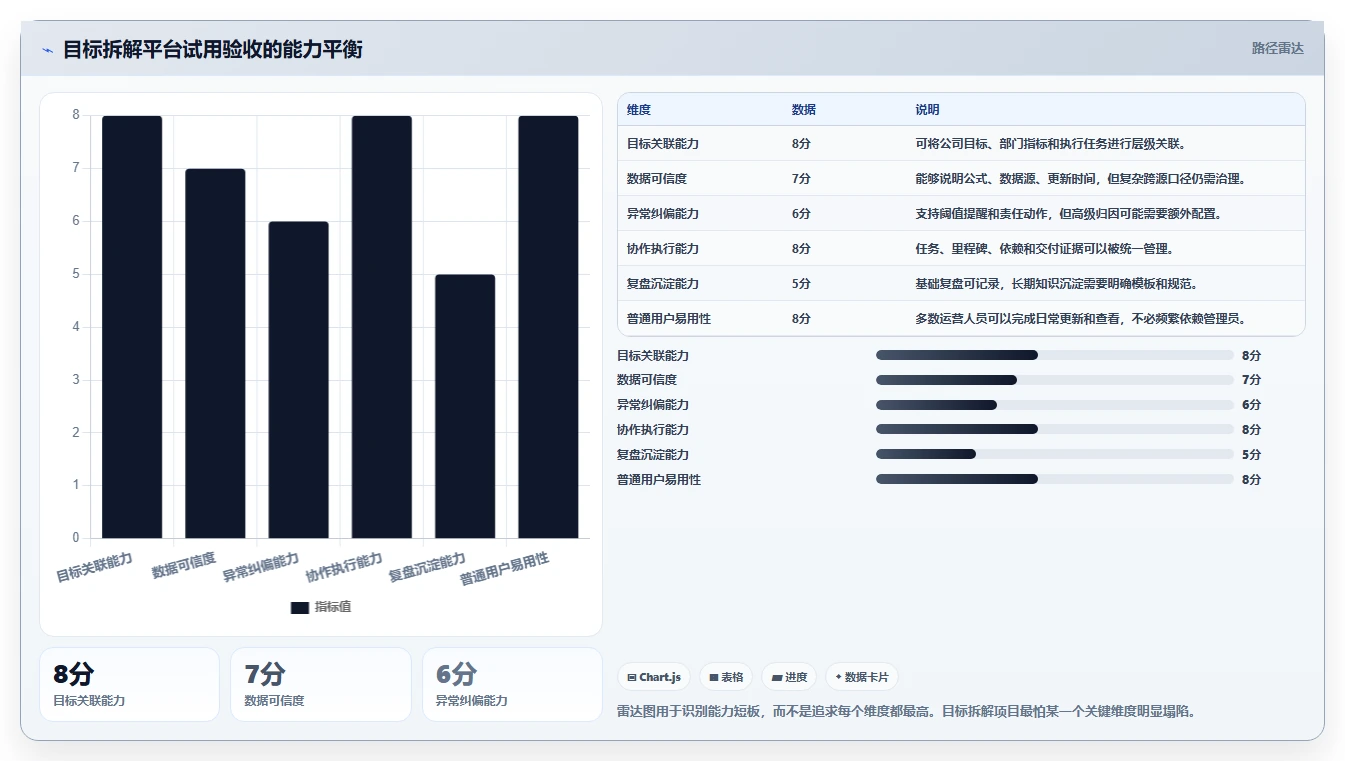Click the 7分 cell in the 数据可信度 table row
Screen dimensions: 1345x761
tap(801, 179)
